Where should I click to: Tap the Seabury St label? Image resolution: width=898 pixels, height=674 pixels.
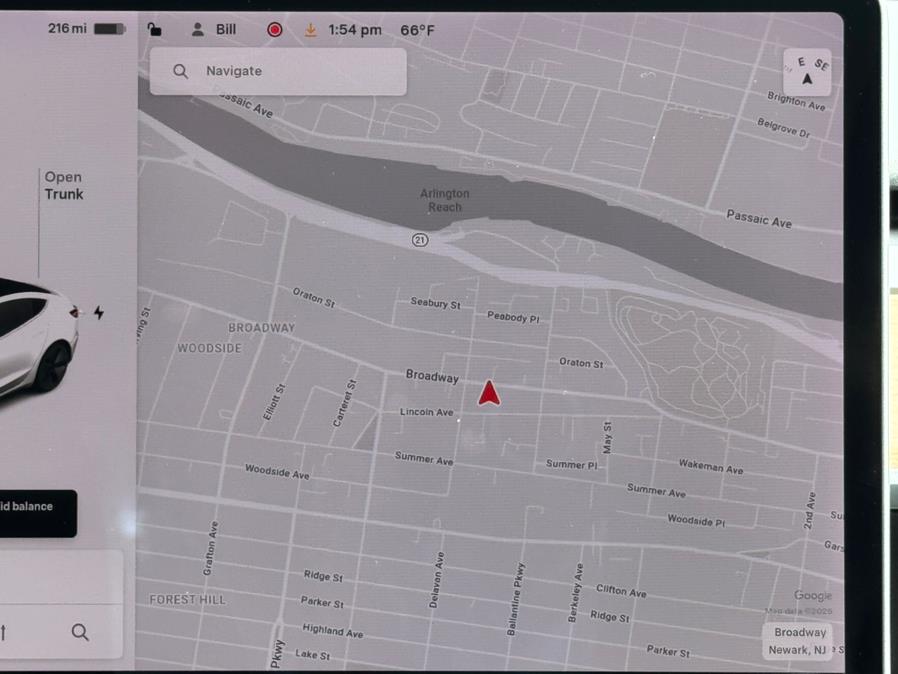(x=435, y=303)
